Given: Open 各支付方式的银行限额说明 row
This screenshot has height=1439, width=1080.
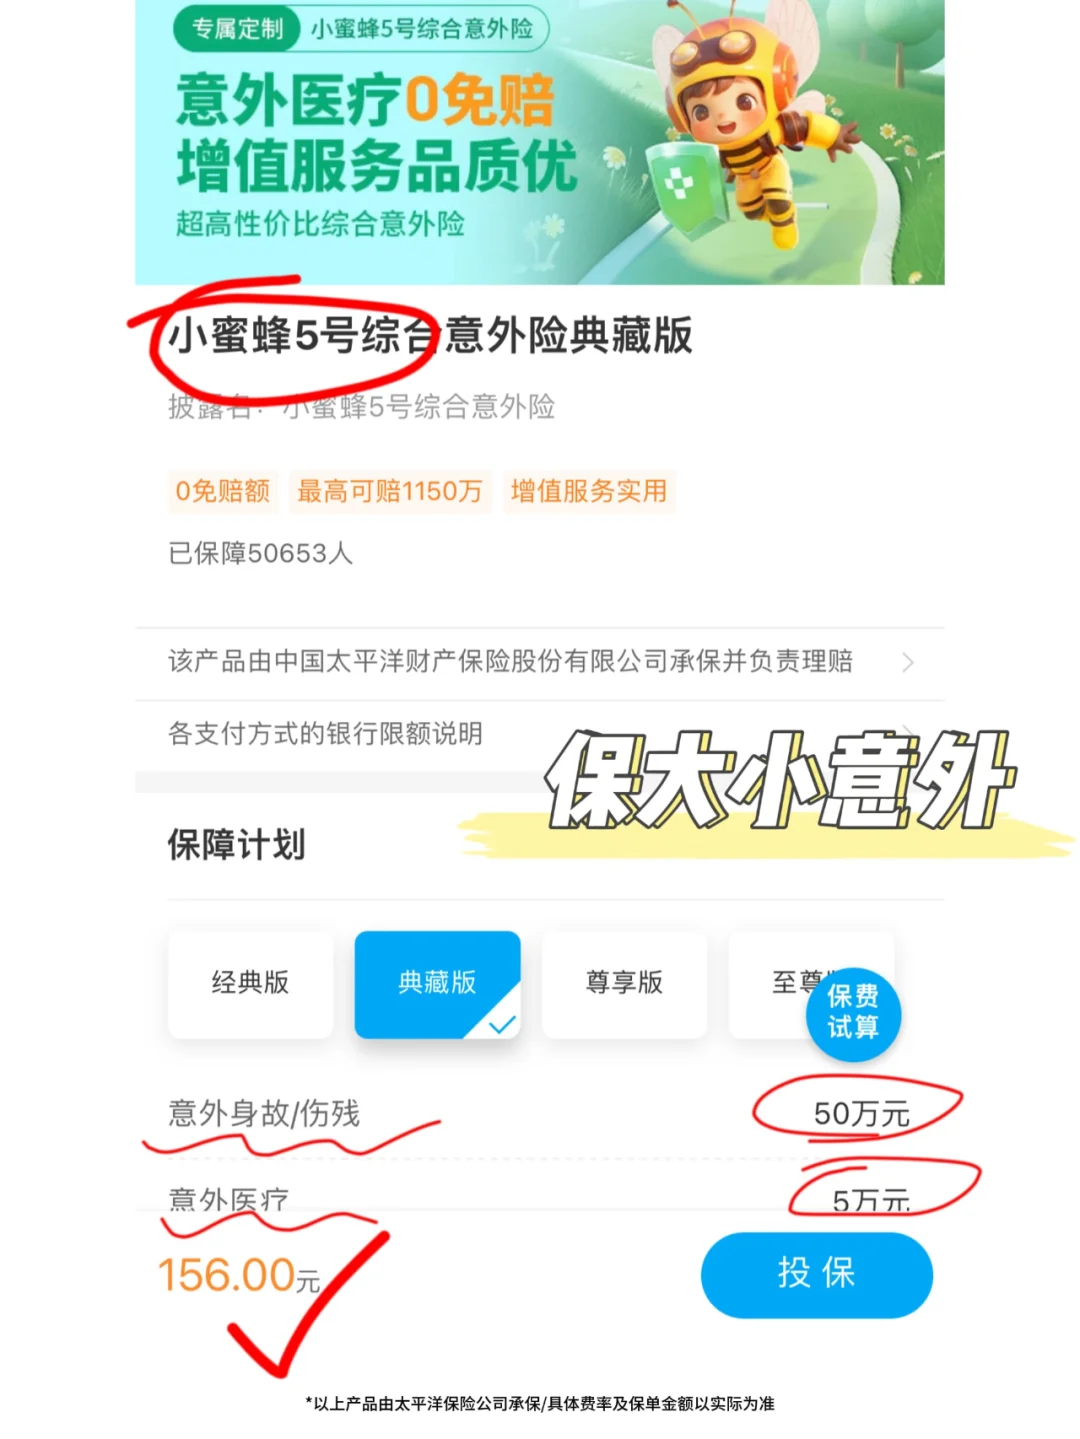Looking at the screenshot, I should point(540,734).
